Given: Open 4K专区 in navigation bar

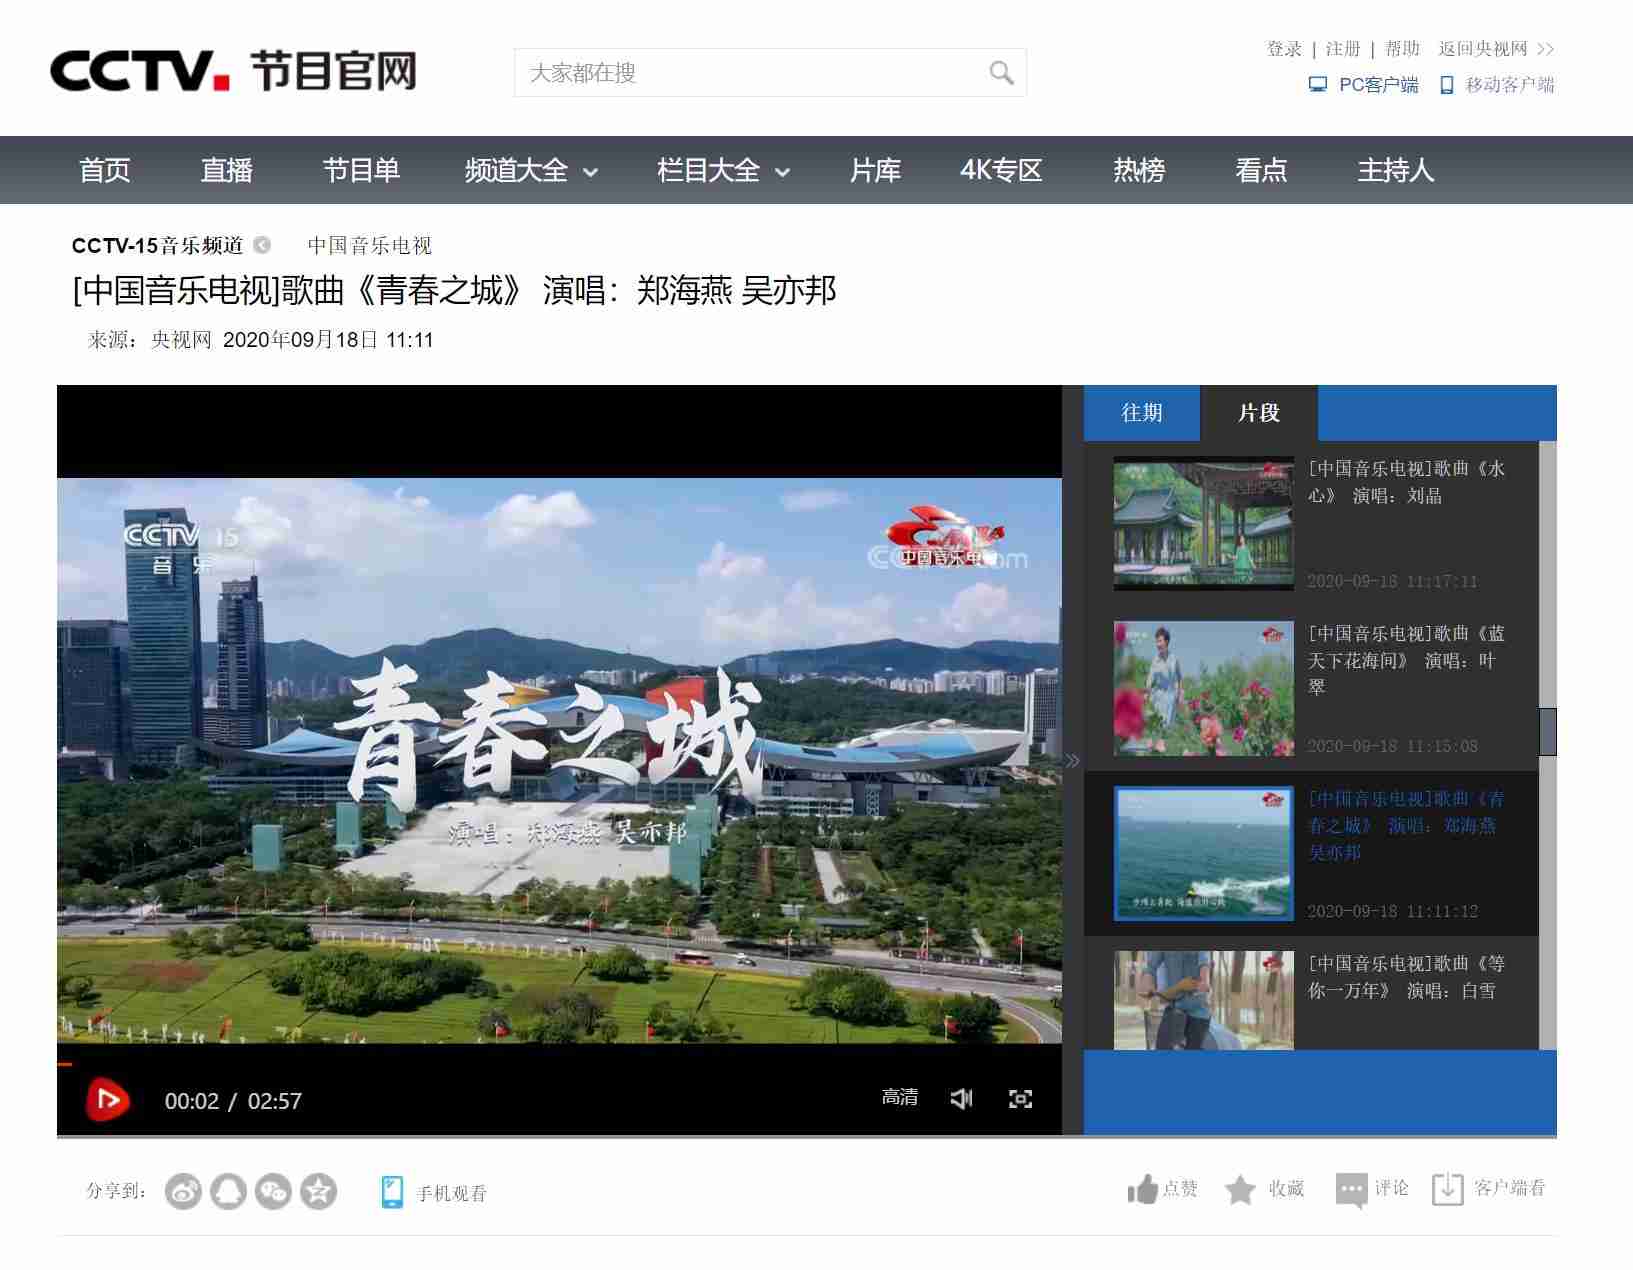Looking at the screenshot, I should point(1001,170).
